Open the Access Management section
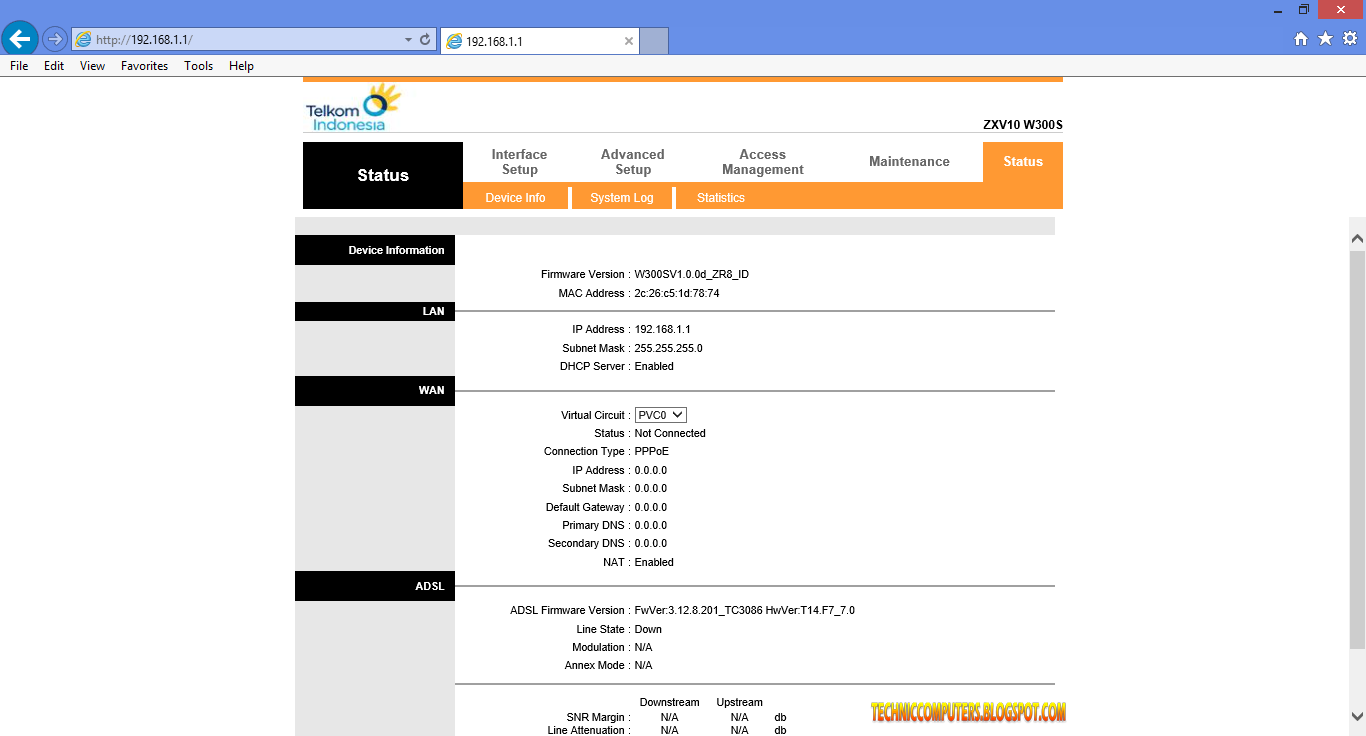 click(762, 161)
